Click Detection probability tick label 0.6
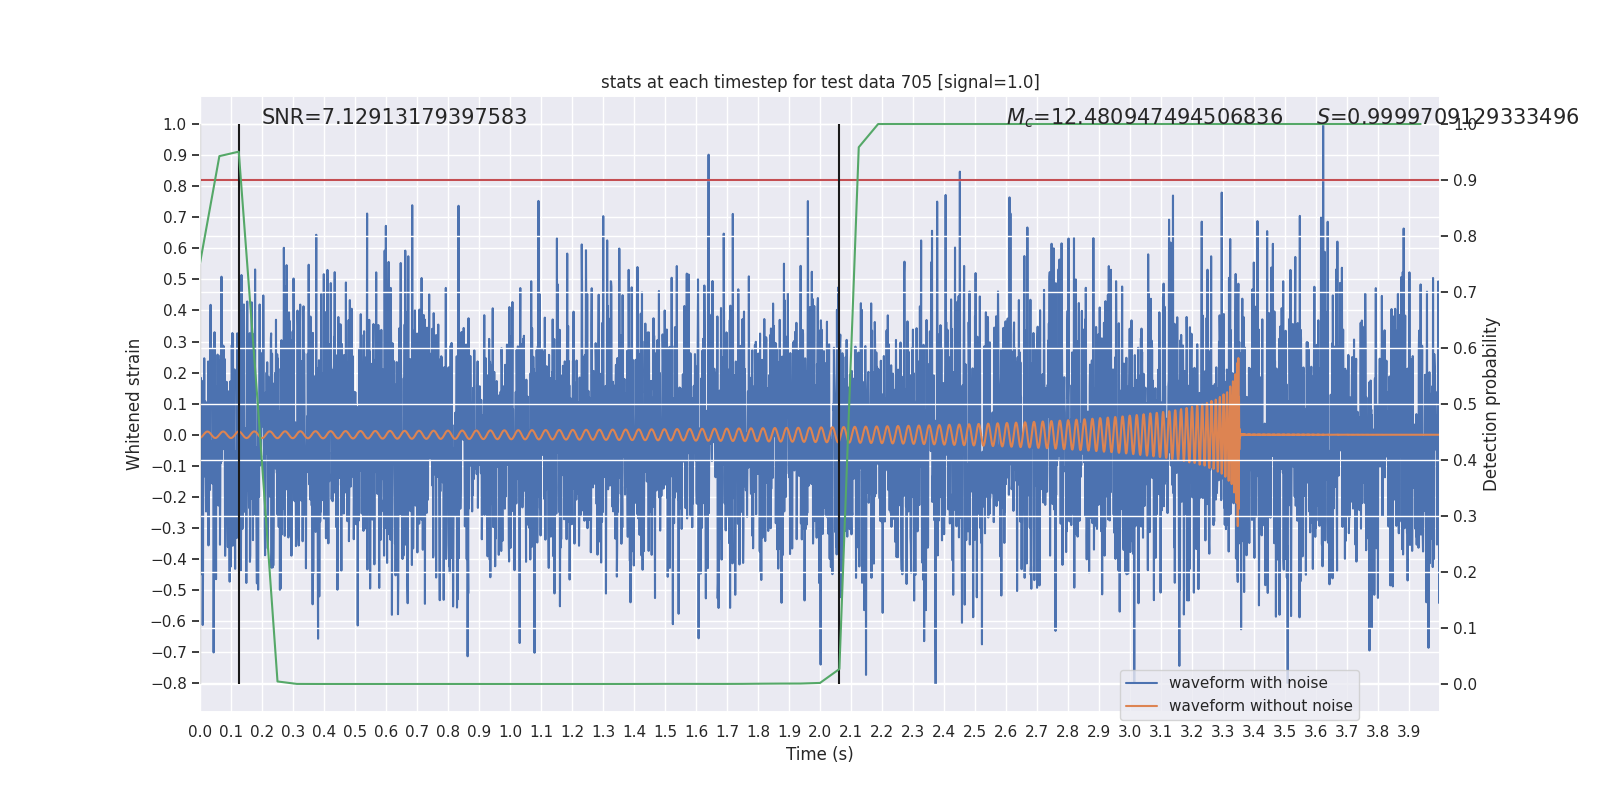The height and width of the screenshot is (800, 1600). (x=1465, y=349)
